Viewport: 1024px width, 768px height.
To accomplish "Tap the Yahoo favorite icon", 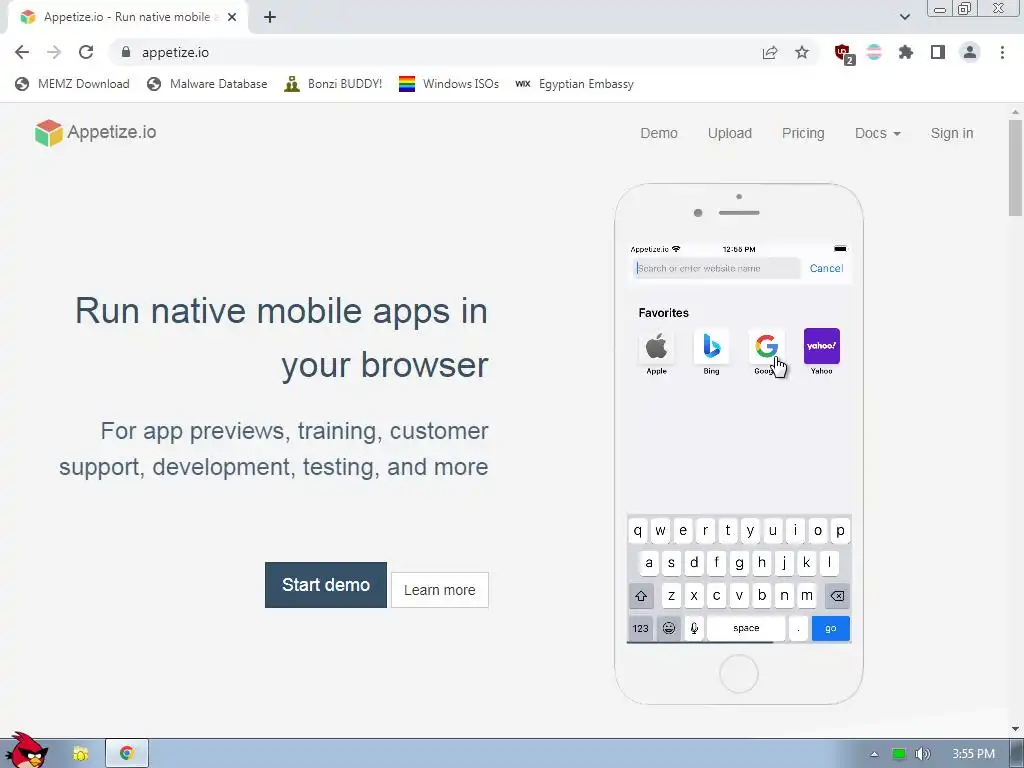I will 822,346.
